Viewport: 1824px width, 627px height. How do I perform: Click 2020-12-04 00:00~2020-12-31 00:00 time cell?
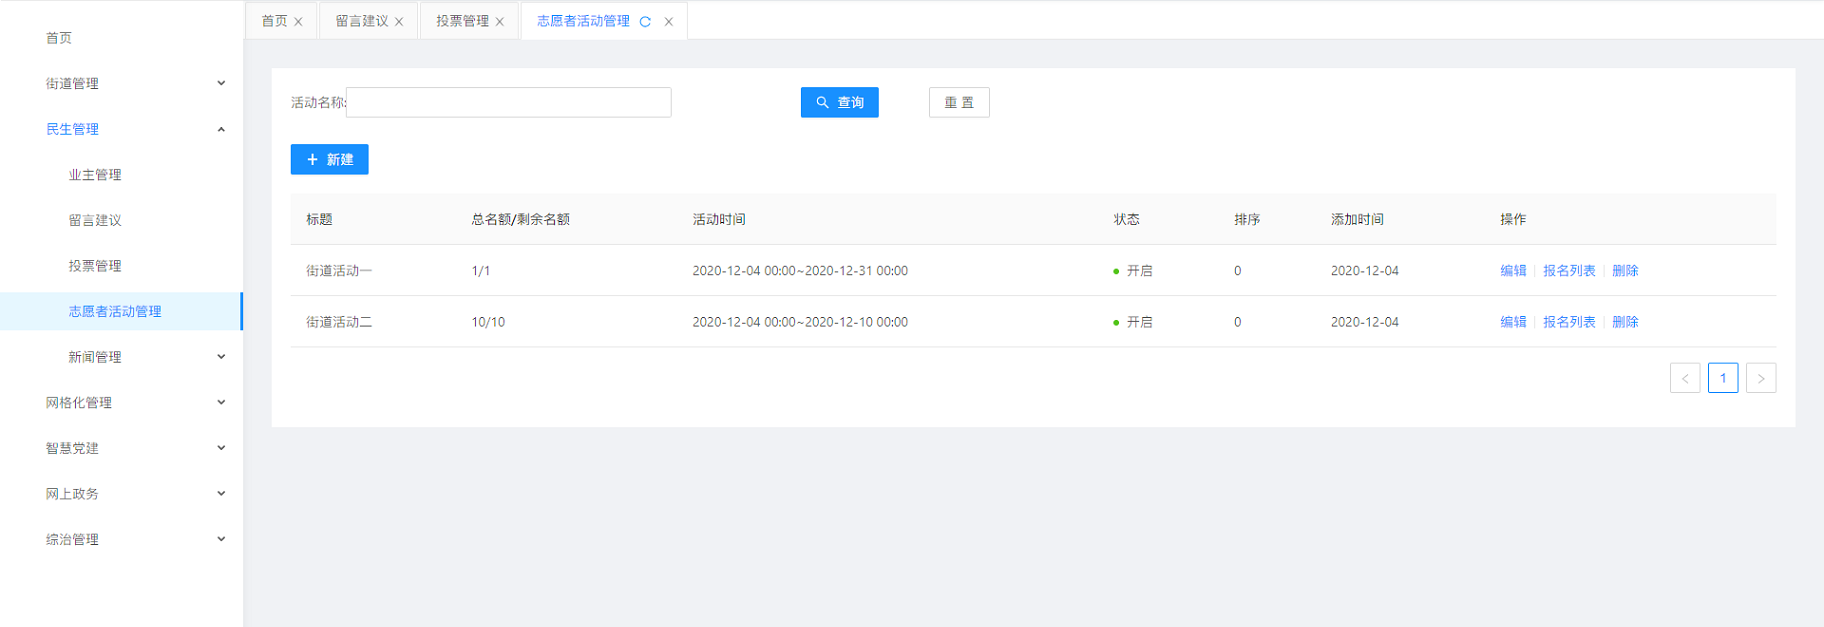click(x=800, y=271)
